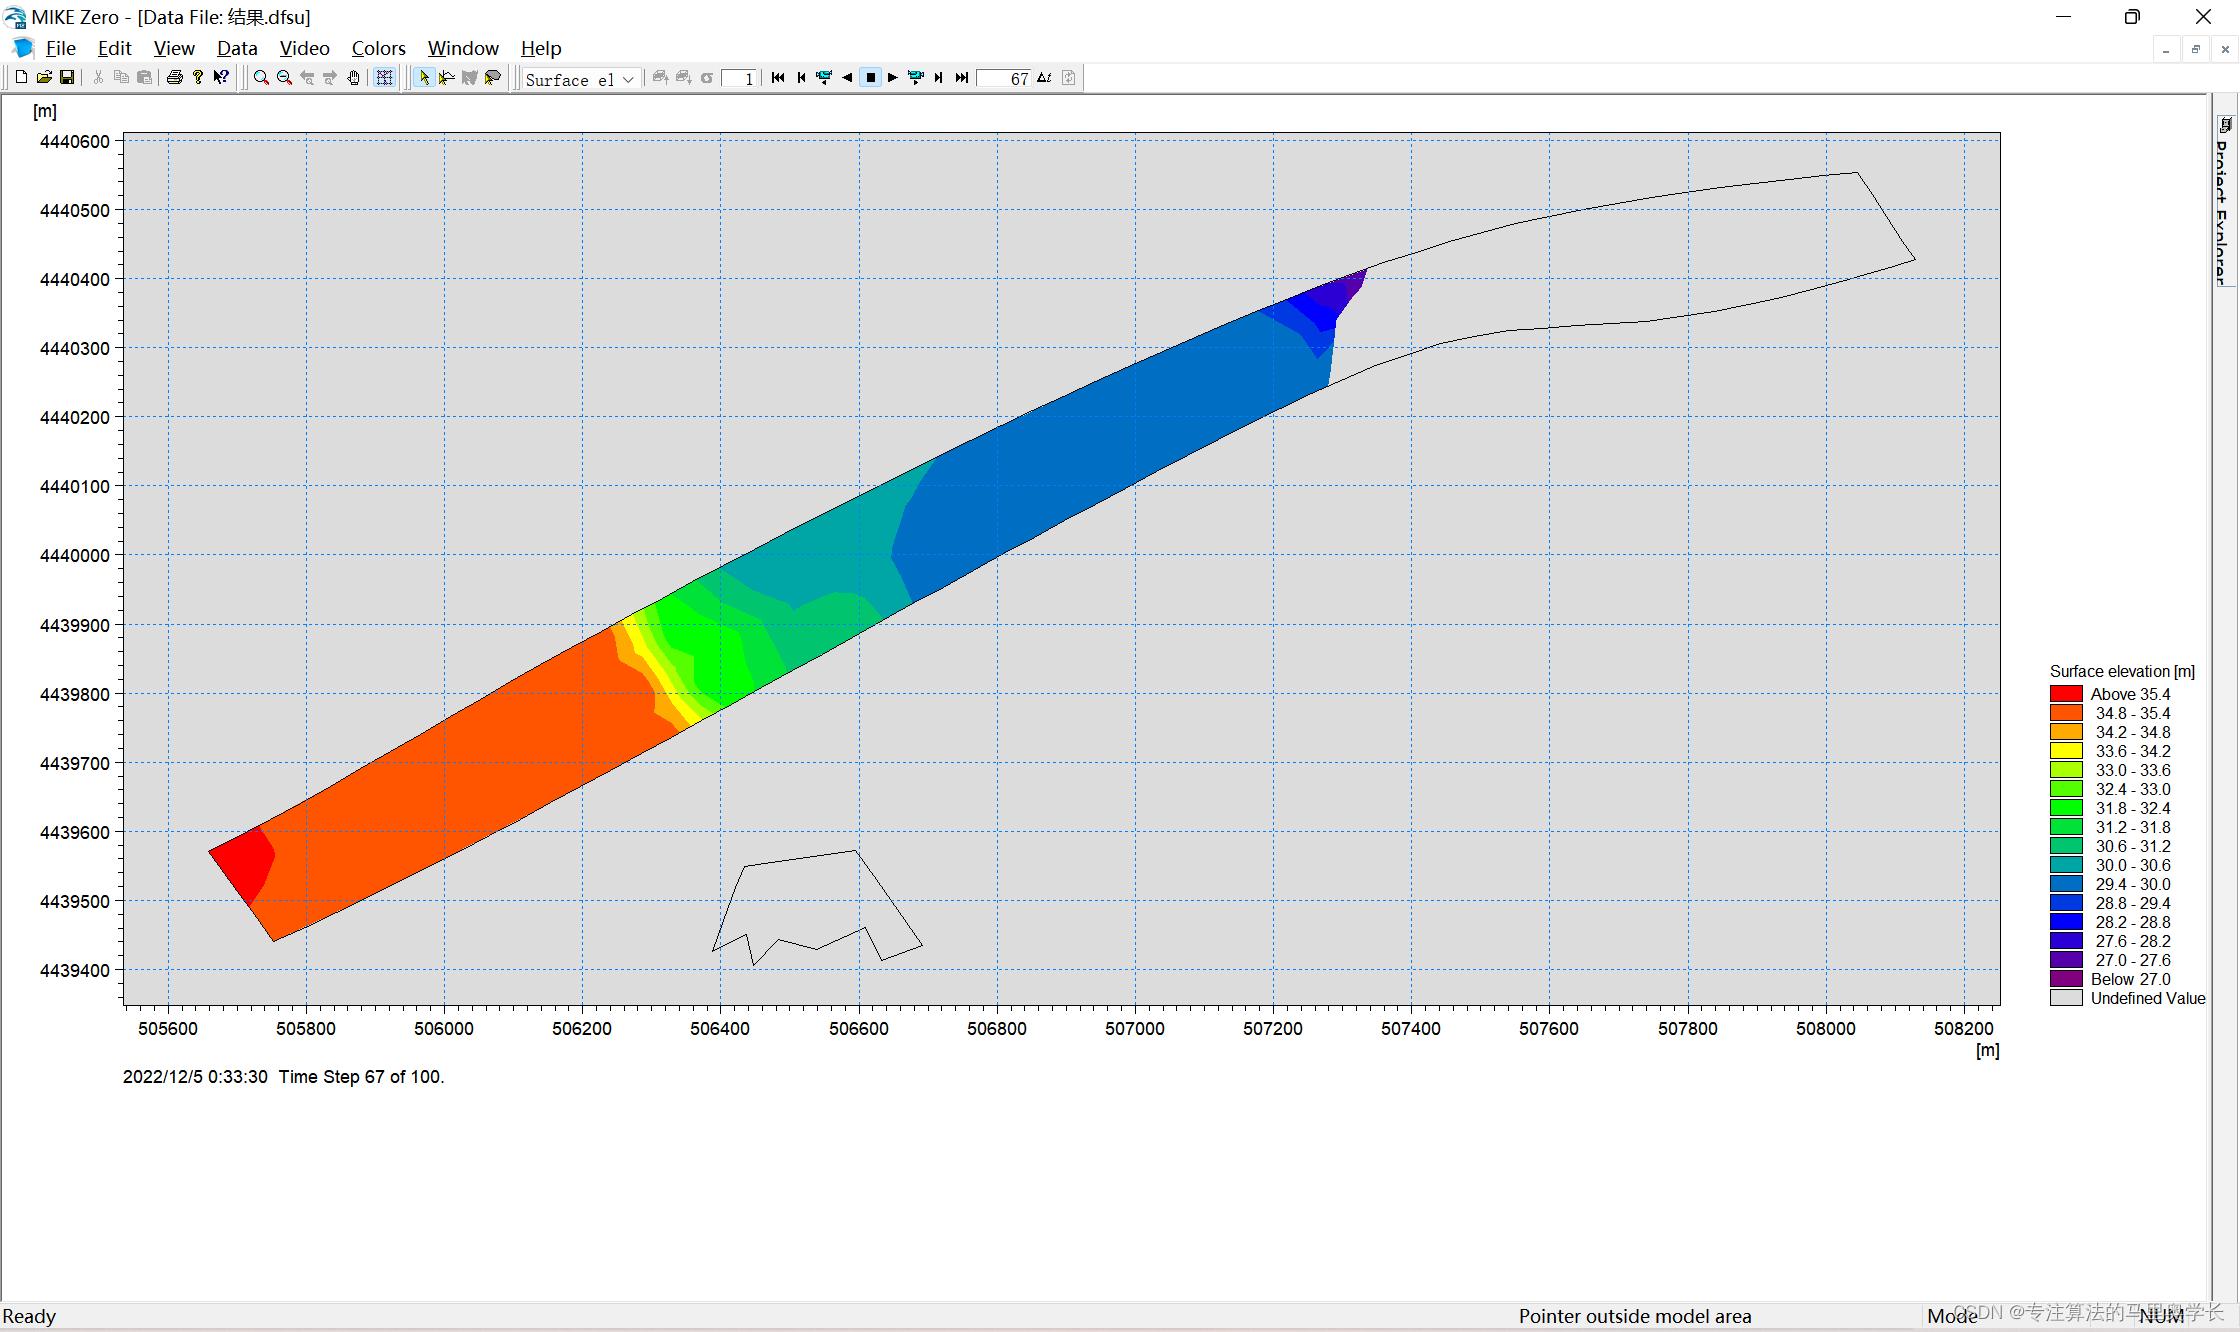Select the Zoom In tool

(261, 78)
